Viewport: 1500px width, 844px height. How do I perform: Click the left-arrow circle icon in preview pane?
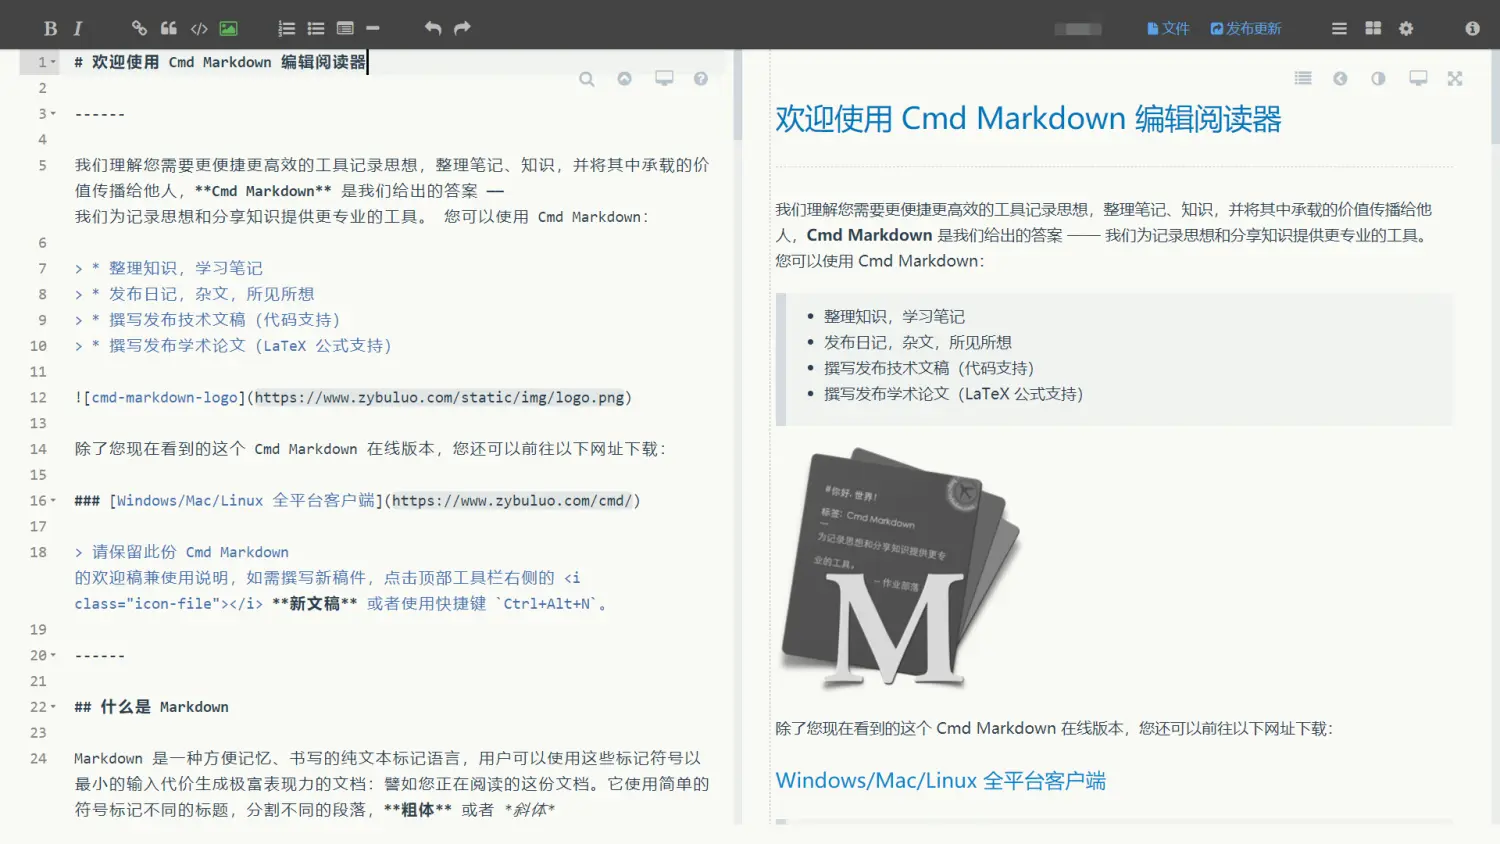1340,78
